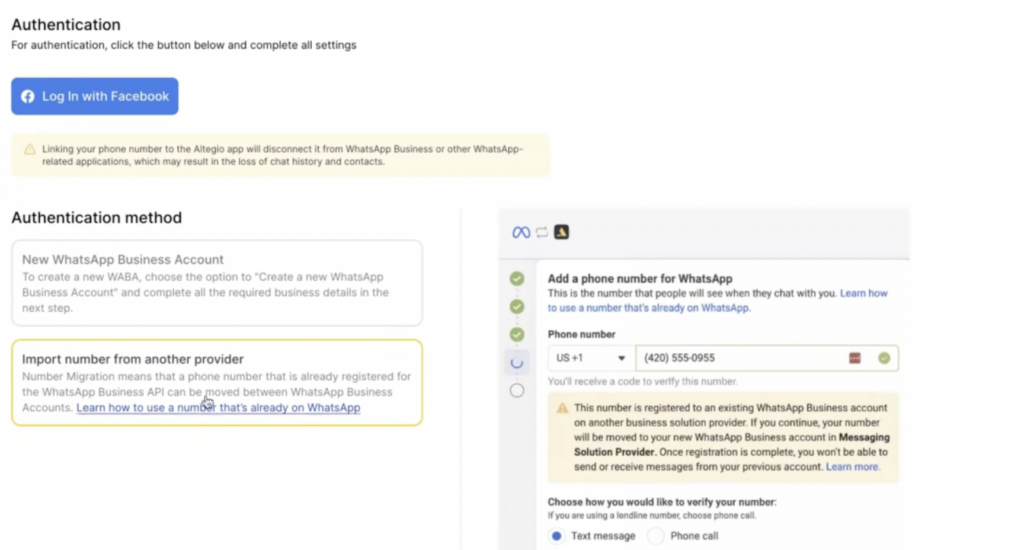Click the empty final step circle
The height and width of the screenshot is (550, 1024).
[517, 391]
